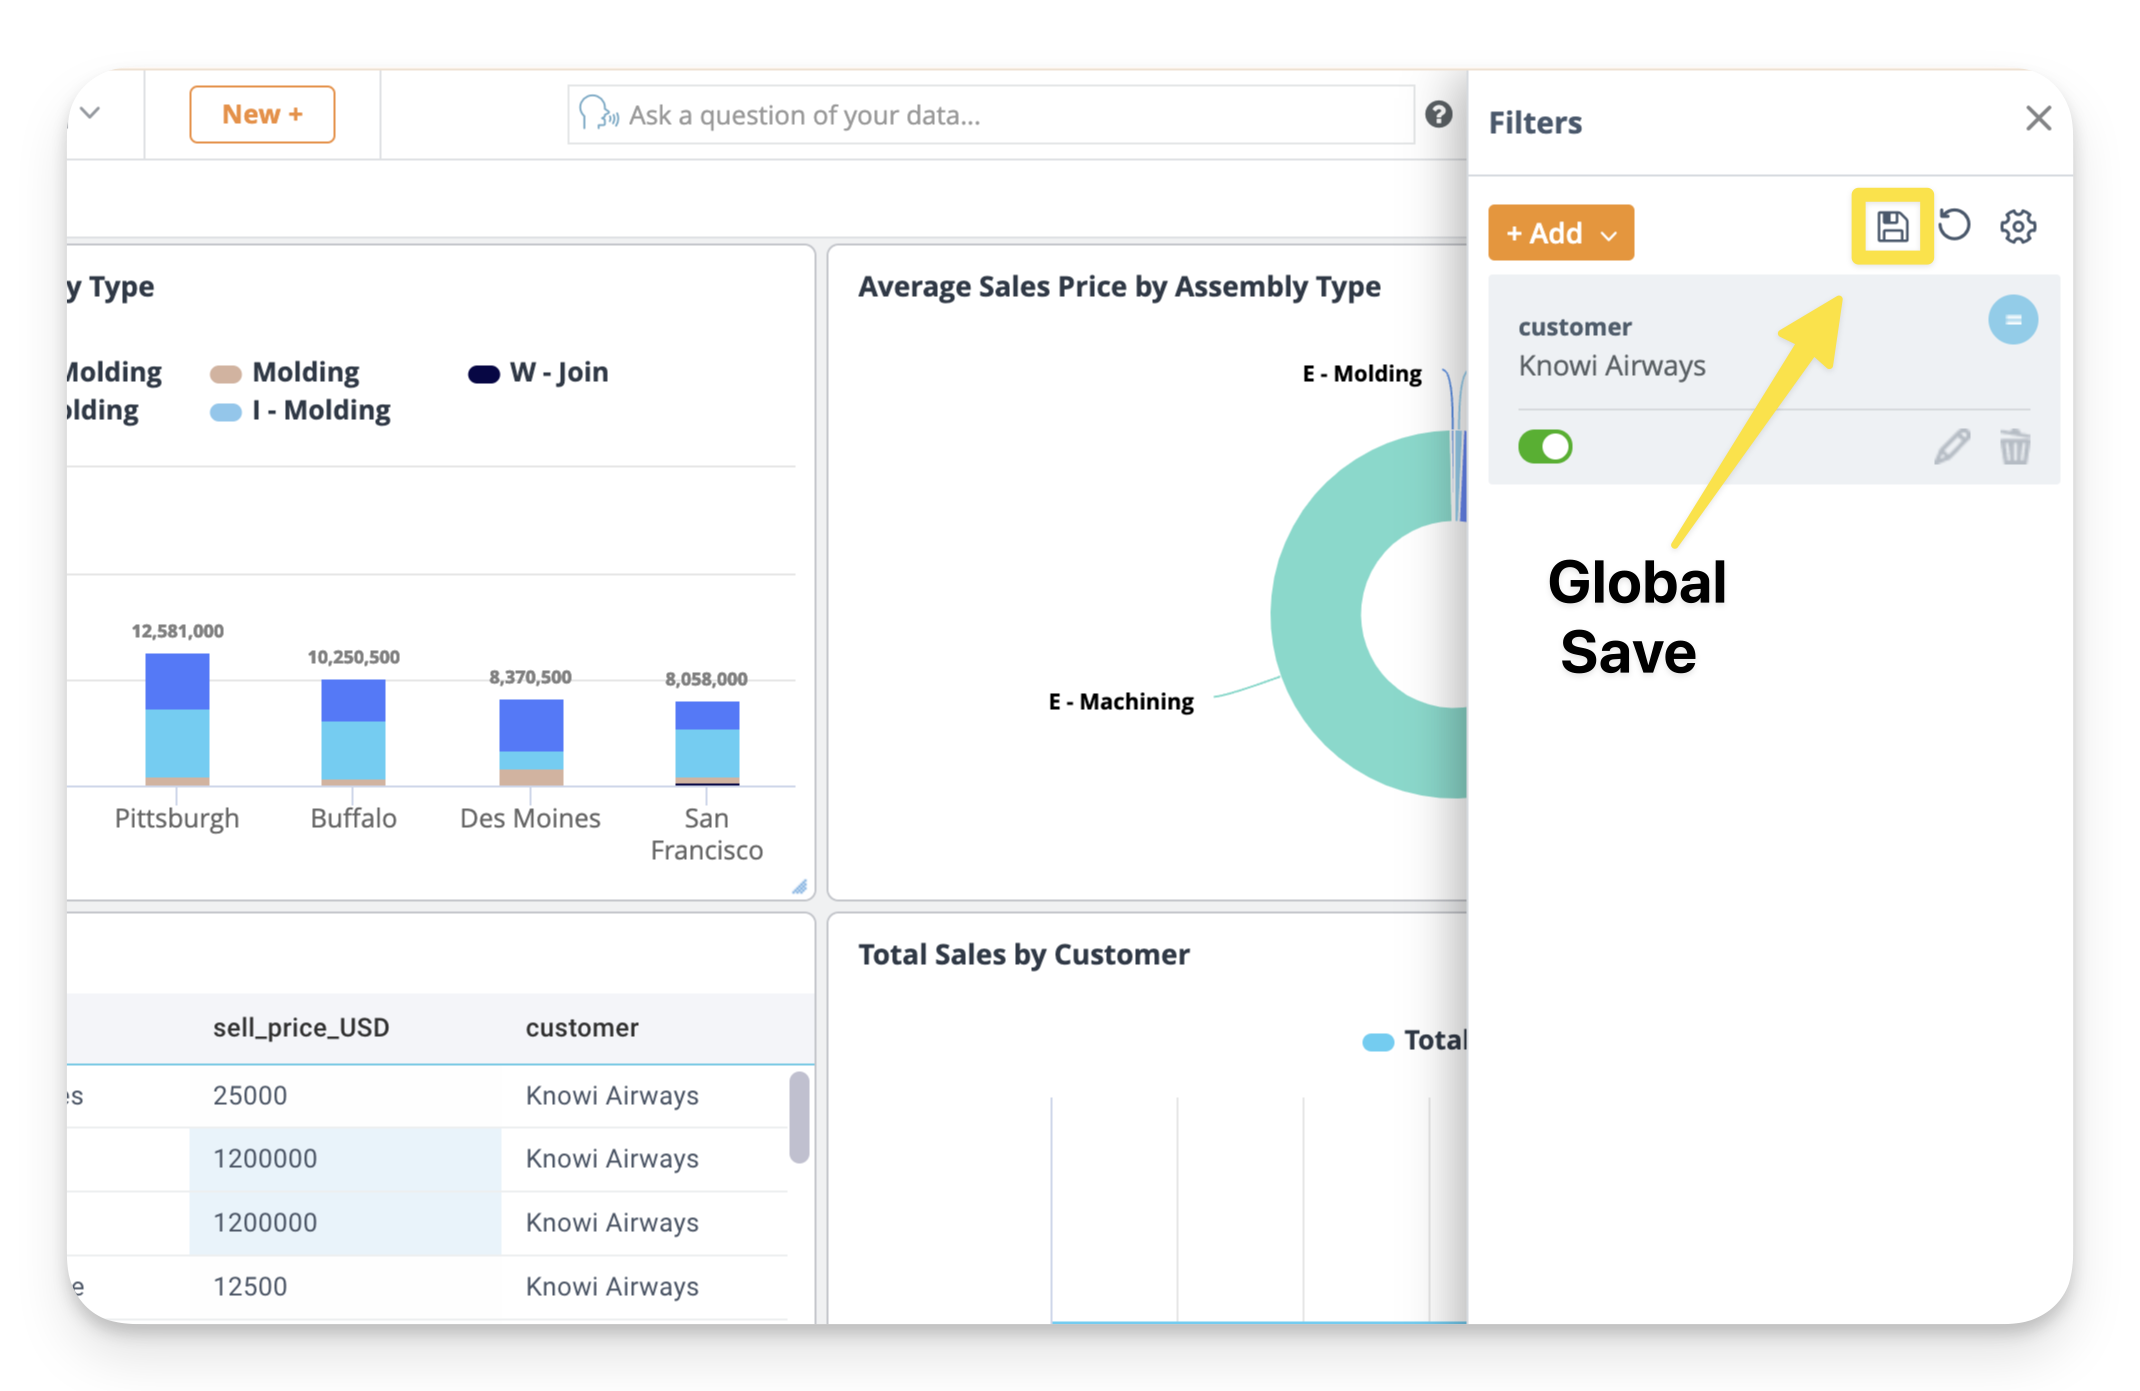Screen dimensions: 2140x1391
Task: Click the global save filters icon
Action: click(1890, 226)
